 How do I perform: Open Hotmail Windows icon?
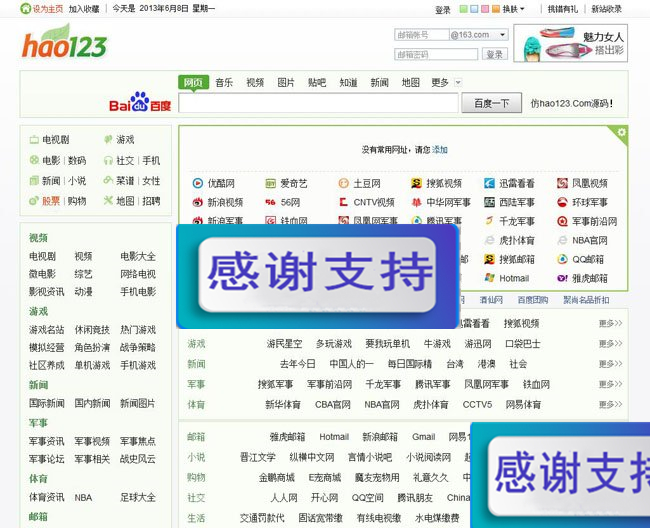coord(489,278)
